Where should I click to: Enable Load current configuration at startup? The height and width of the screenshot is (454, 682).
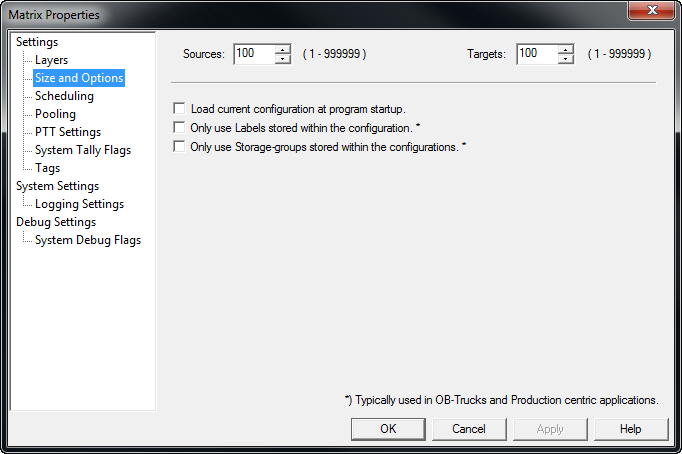coord(180,108)
